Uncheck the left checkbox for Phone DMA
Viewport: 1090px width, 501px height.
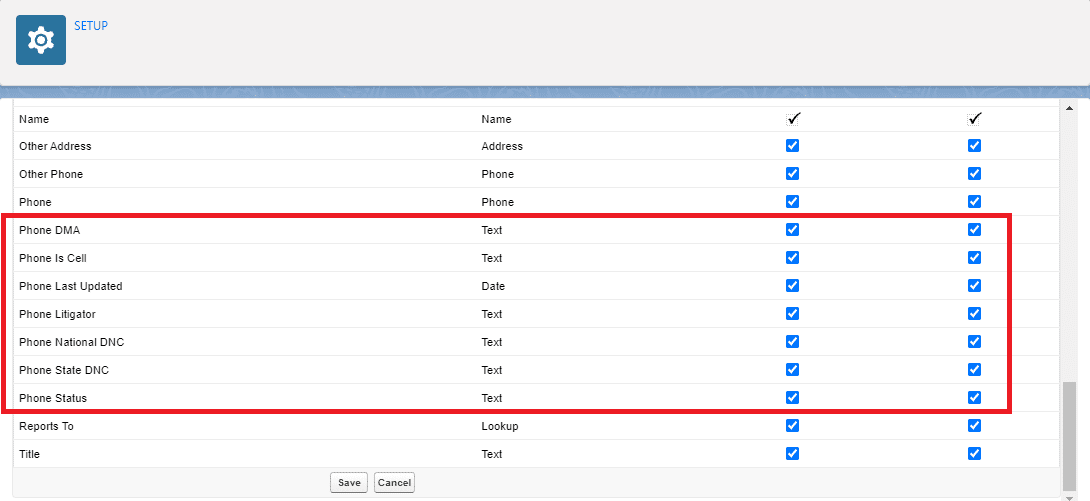tap(793, 229)
